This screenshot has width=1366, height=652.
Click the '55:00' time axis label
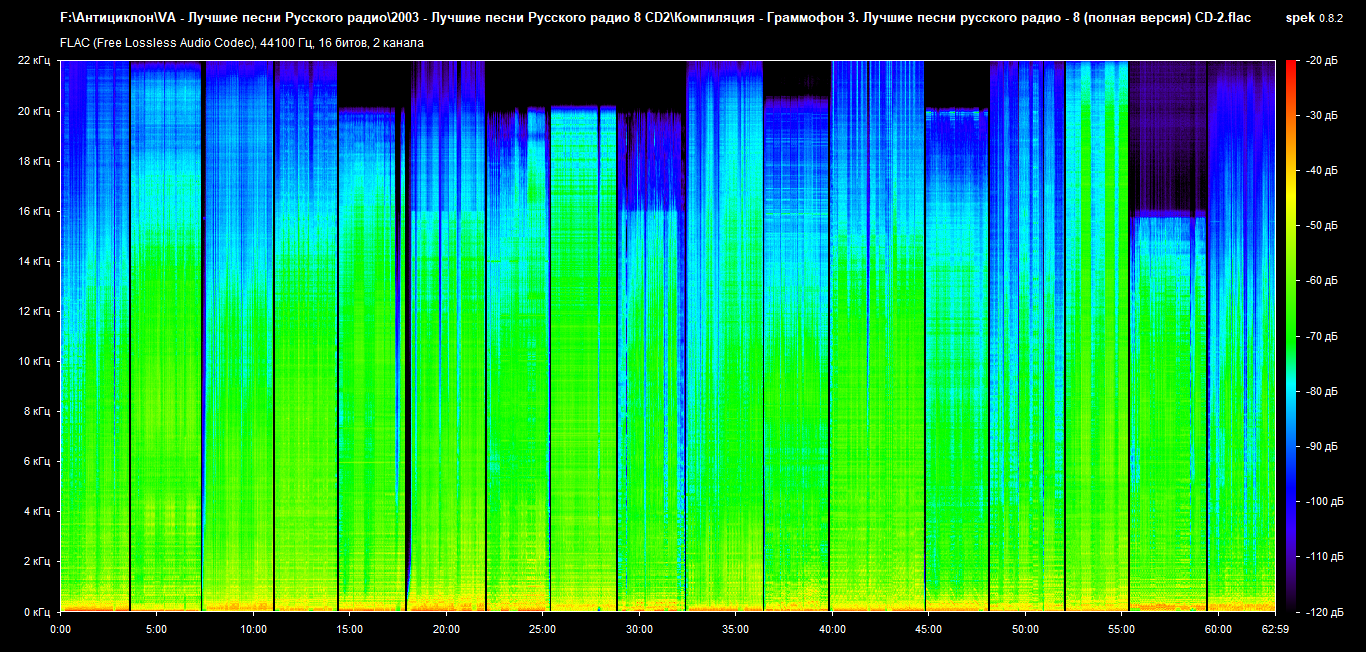pyautogui.click(x=1121, y=629)
